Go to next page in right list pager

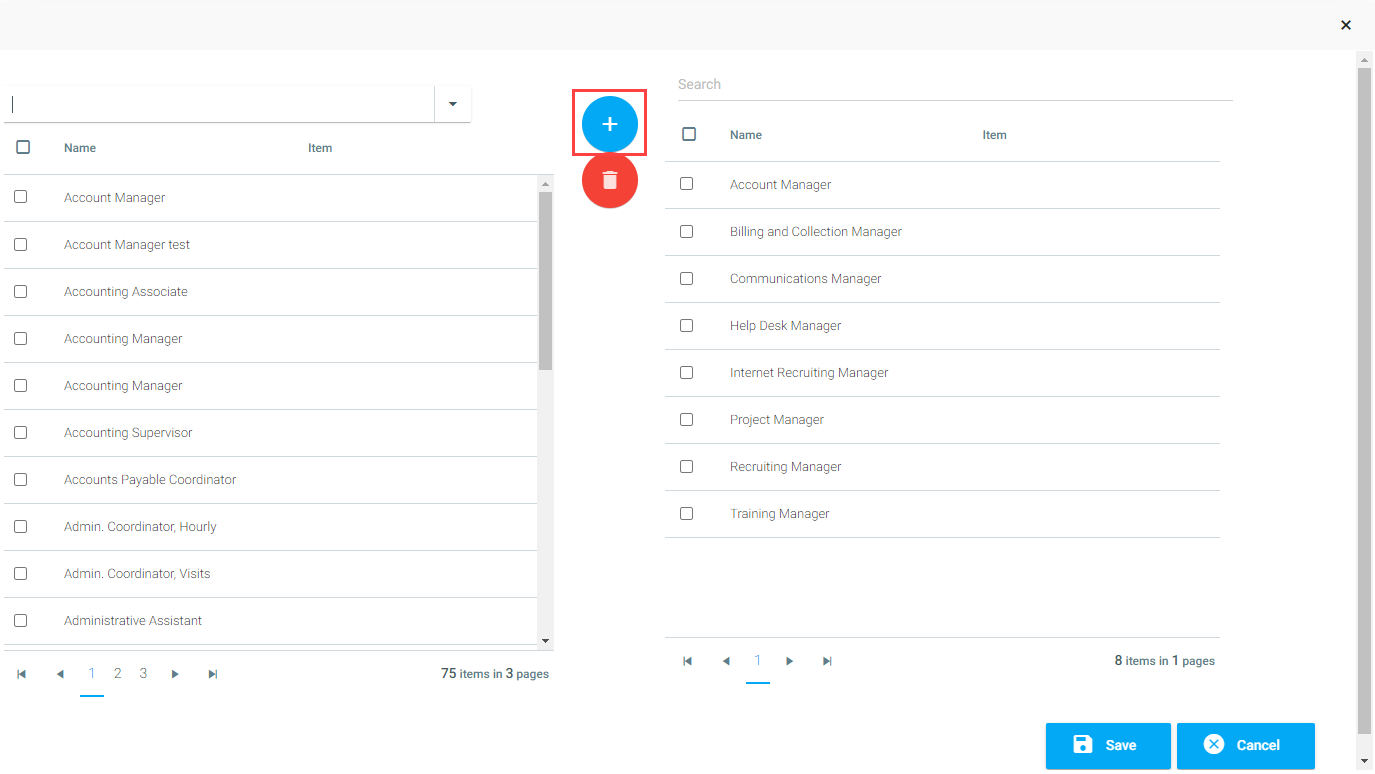(790, 661)
